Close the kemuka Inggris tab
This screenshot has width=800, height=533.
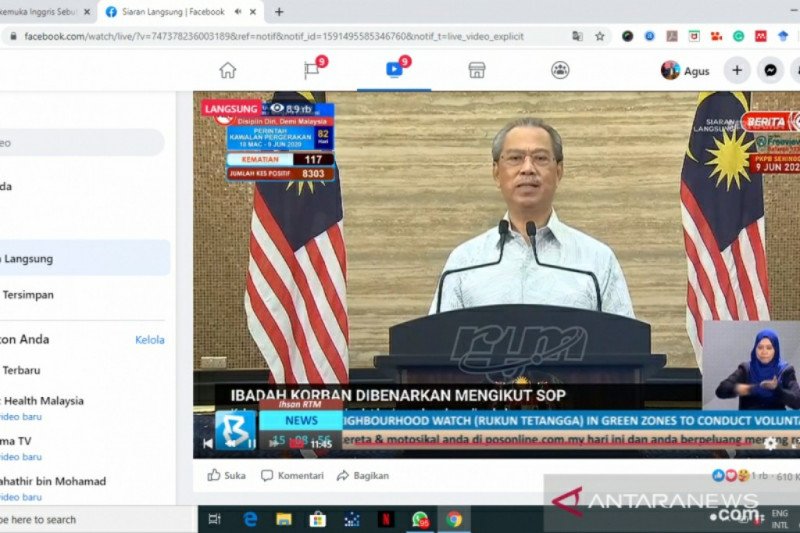point(86,12)
